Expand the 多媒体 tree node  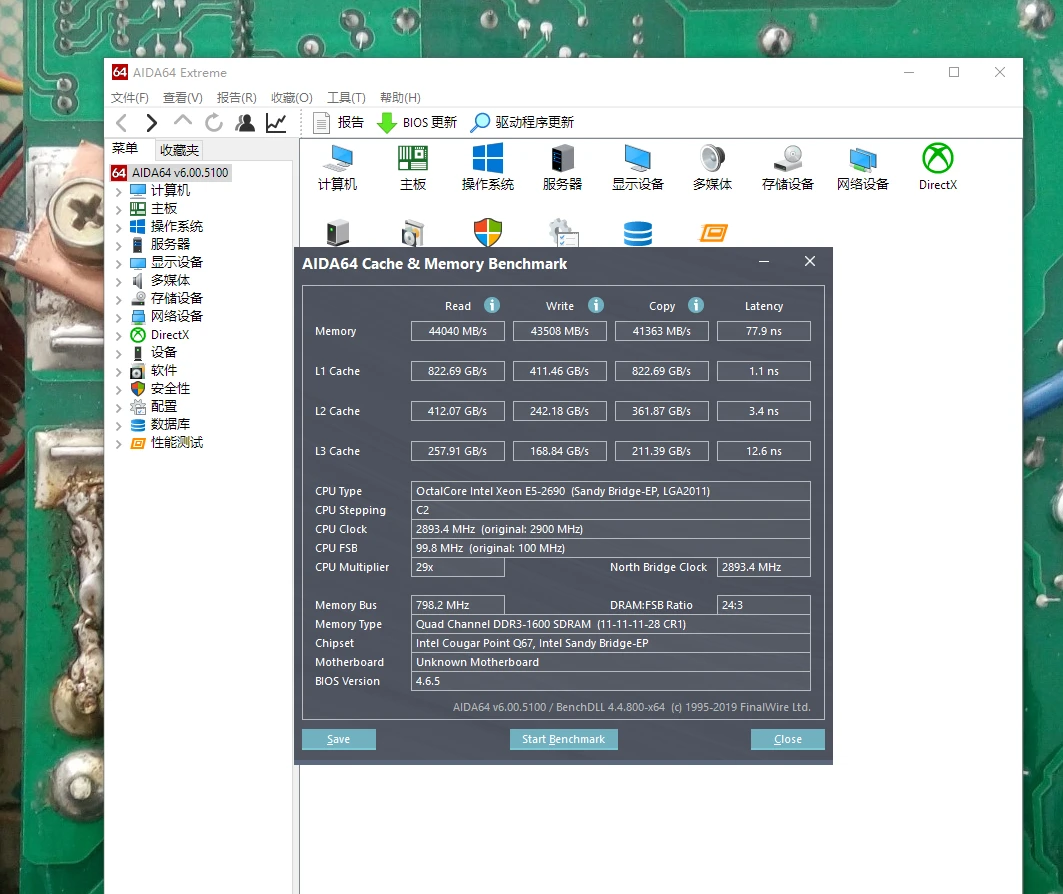[x=119, y=282]
